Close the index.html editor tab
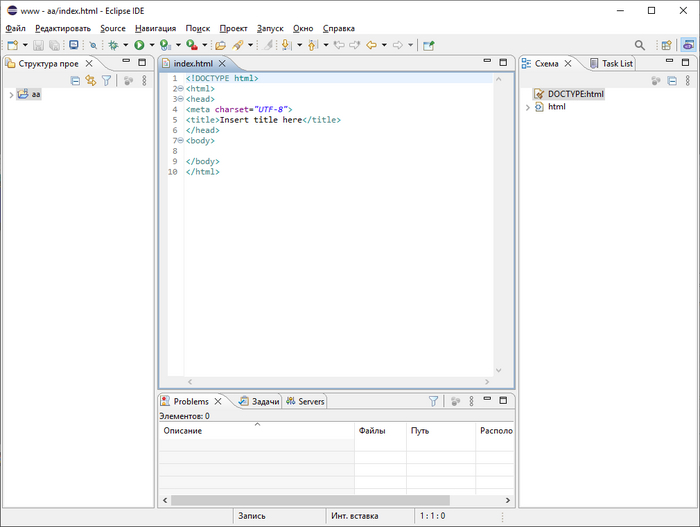The image size is (700, 527). coord(222,63)
